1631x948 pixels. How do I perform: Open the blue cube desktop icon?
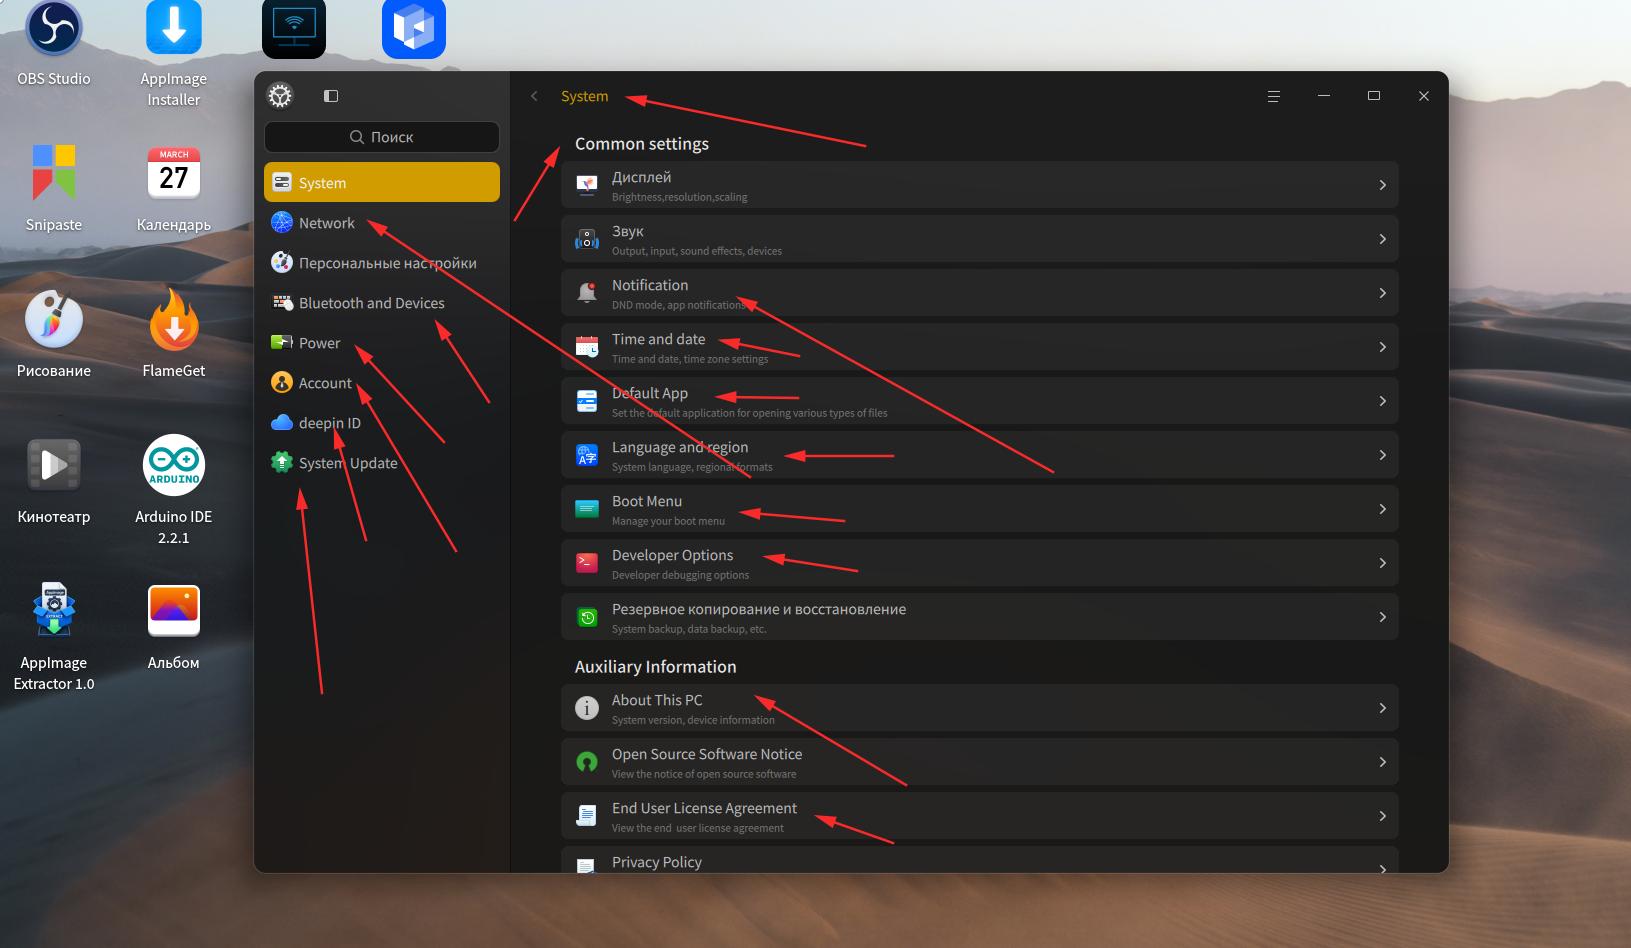click(x=414, y=29)
